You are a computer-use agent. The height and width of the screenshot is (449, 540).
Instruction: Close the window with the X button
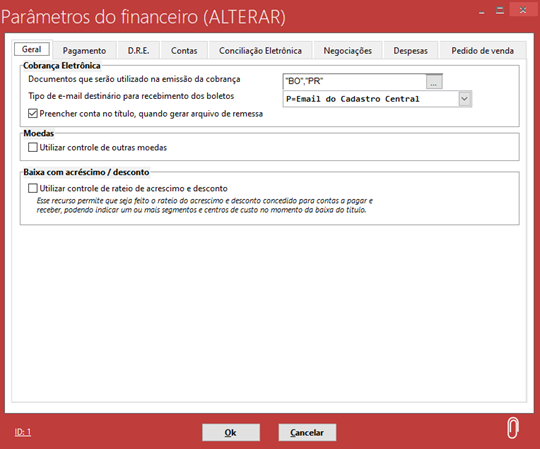click(523, 10)
